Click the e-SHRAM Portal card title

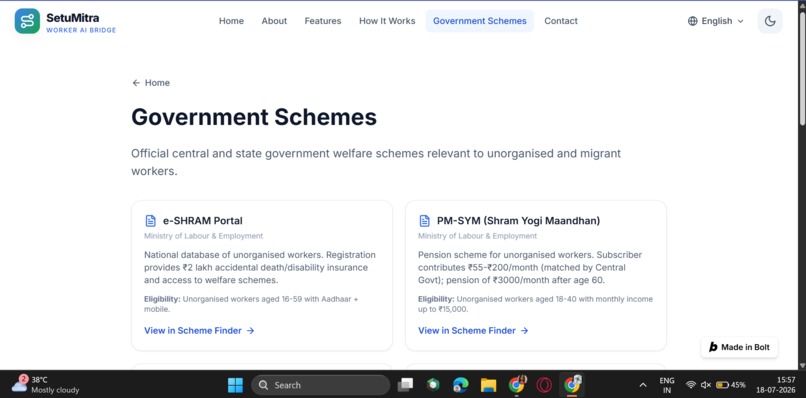pos(203,221)
